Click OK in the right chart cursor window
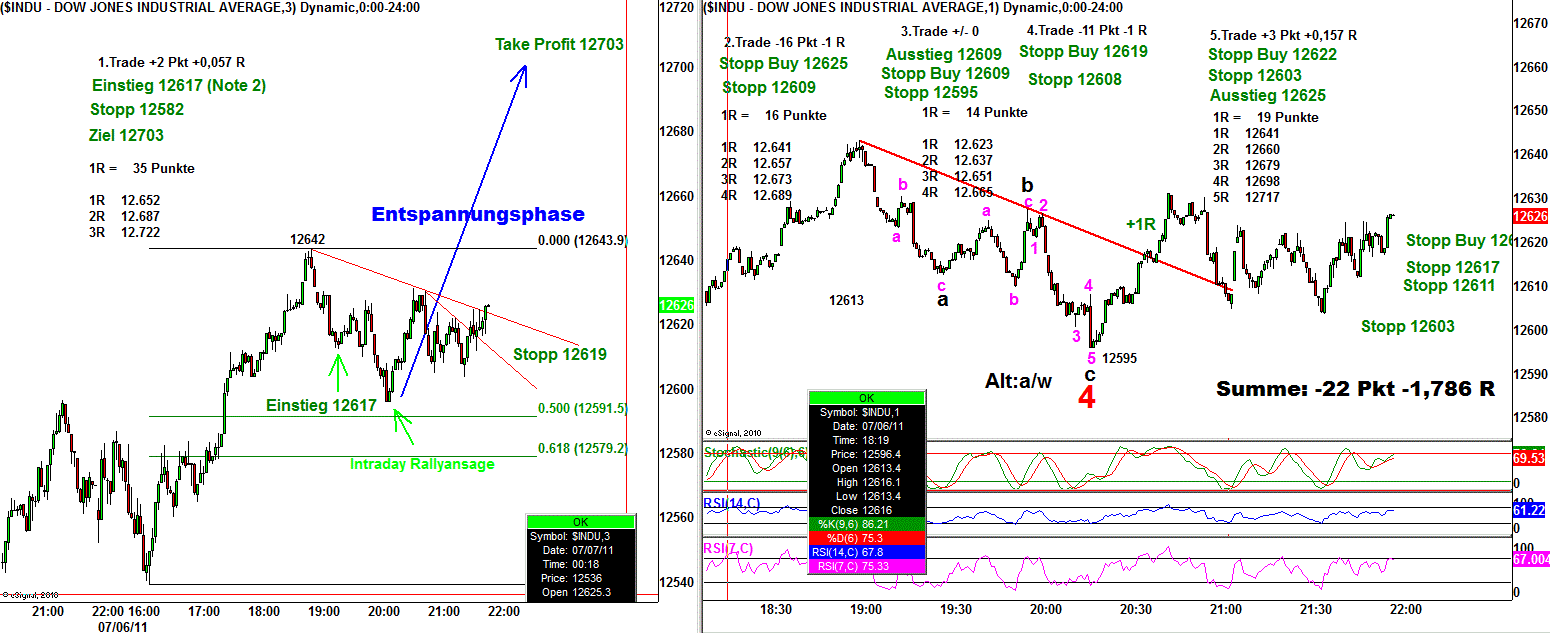 866,397
